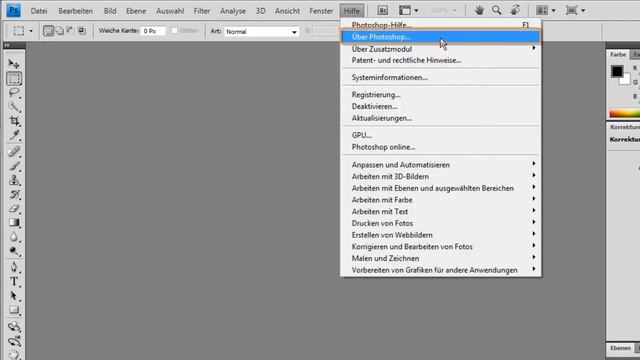
Task: Choose Registrierung menu entry
Action: [441, 94]
